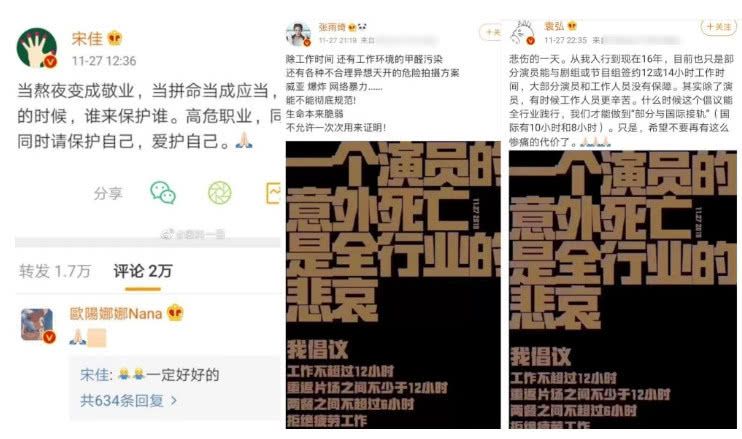
Task: Open 欧阳娜娜Nana username link
Action: pyautogui.click(x=116, y=313)
